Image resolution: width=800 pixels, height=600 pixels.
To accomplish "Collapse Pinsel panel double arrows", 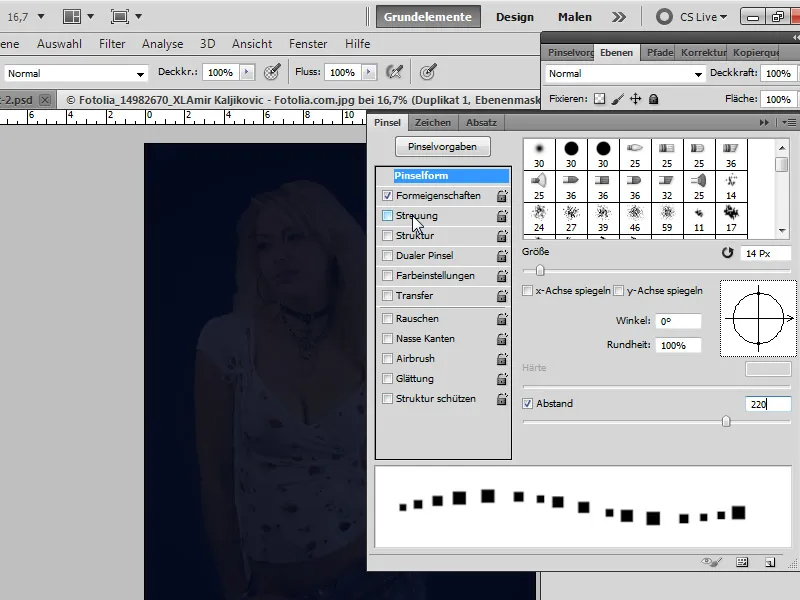I will click(x=764, y=122).
